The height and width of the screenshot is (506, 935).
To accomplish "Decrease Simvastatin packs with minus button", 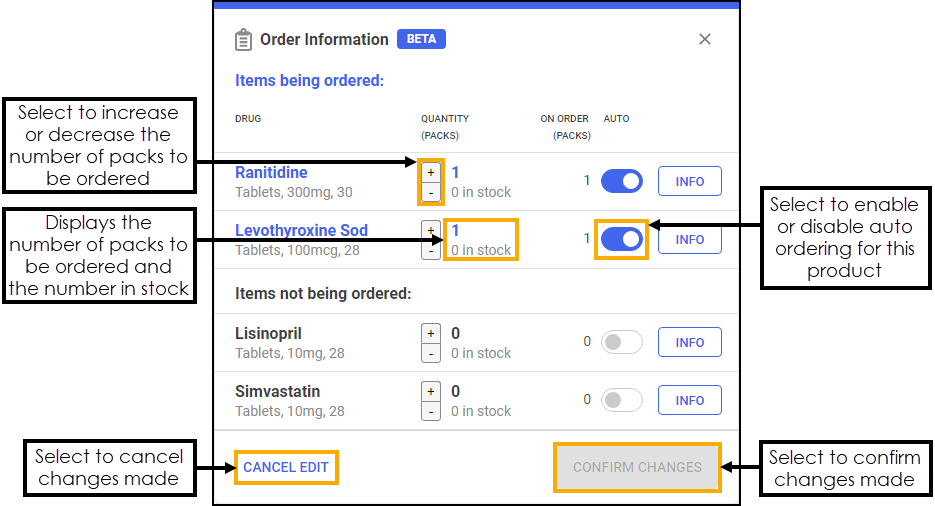I will (431, 411).
